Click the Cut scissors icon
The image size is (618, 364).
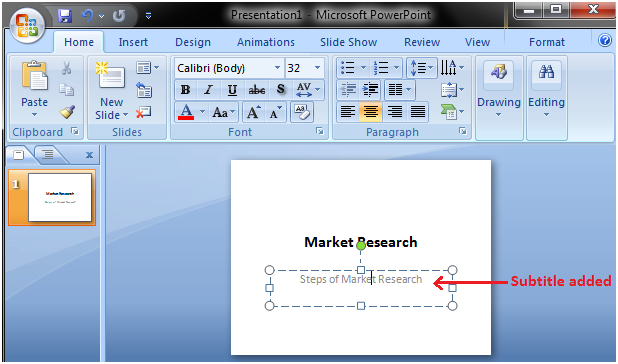pyautogui.click(x=67, y=68)
